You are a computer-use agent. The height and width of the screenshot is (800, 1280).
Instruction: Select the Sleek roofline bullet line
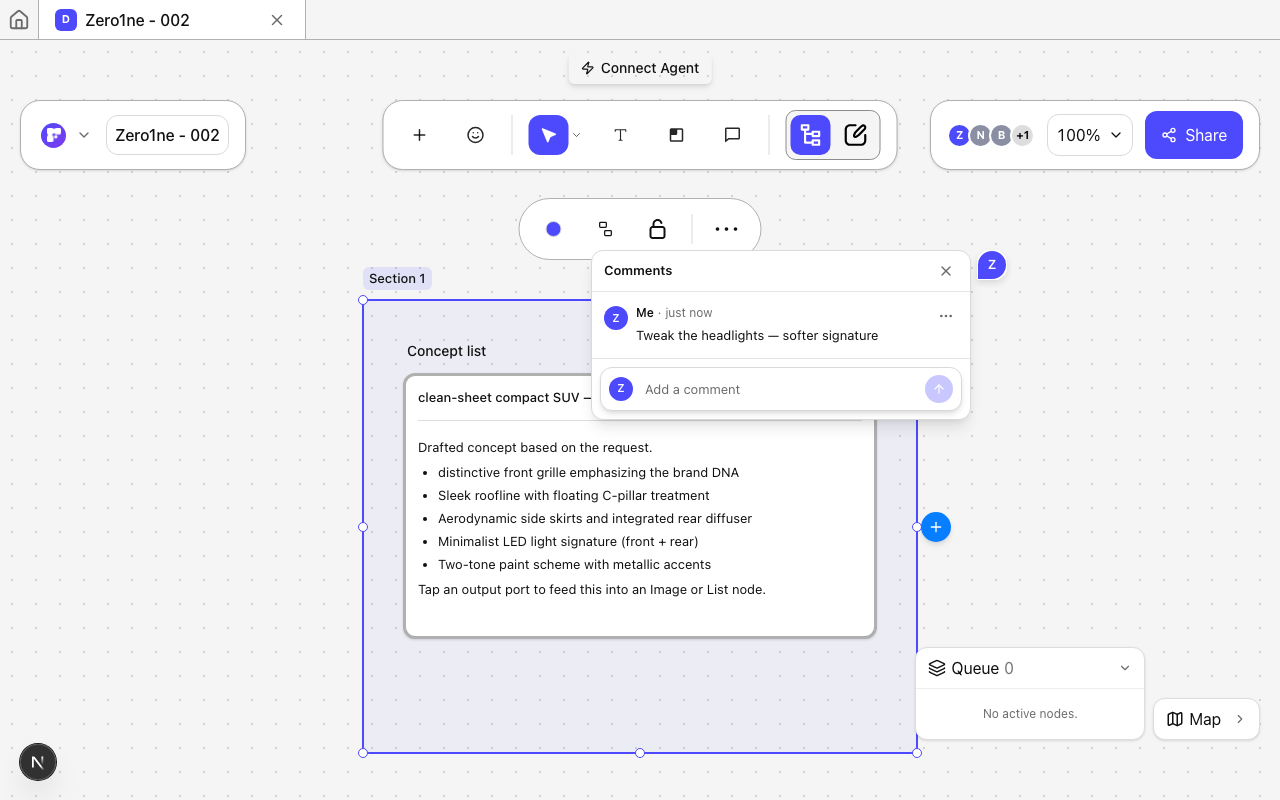point(574,495)
